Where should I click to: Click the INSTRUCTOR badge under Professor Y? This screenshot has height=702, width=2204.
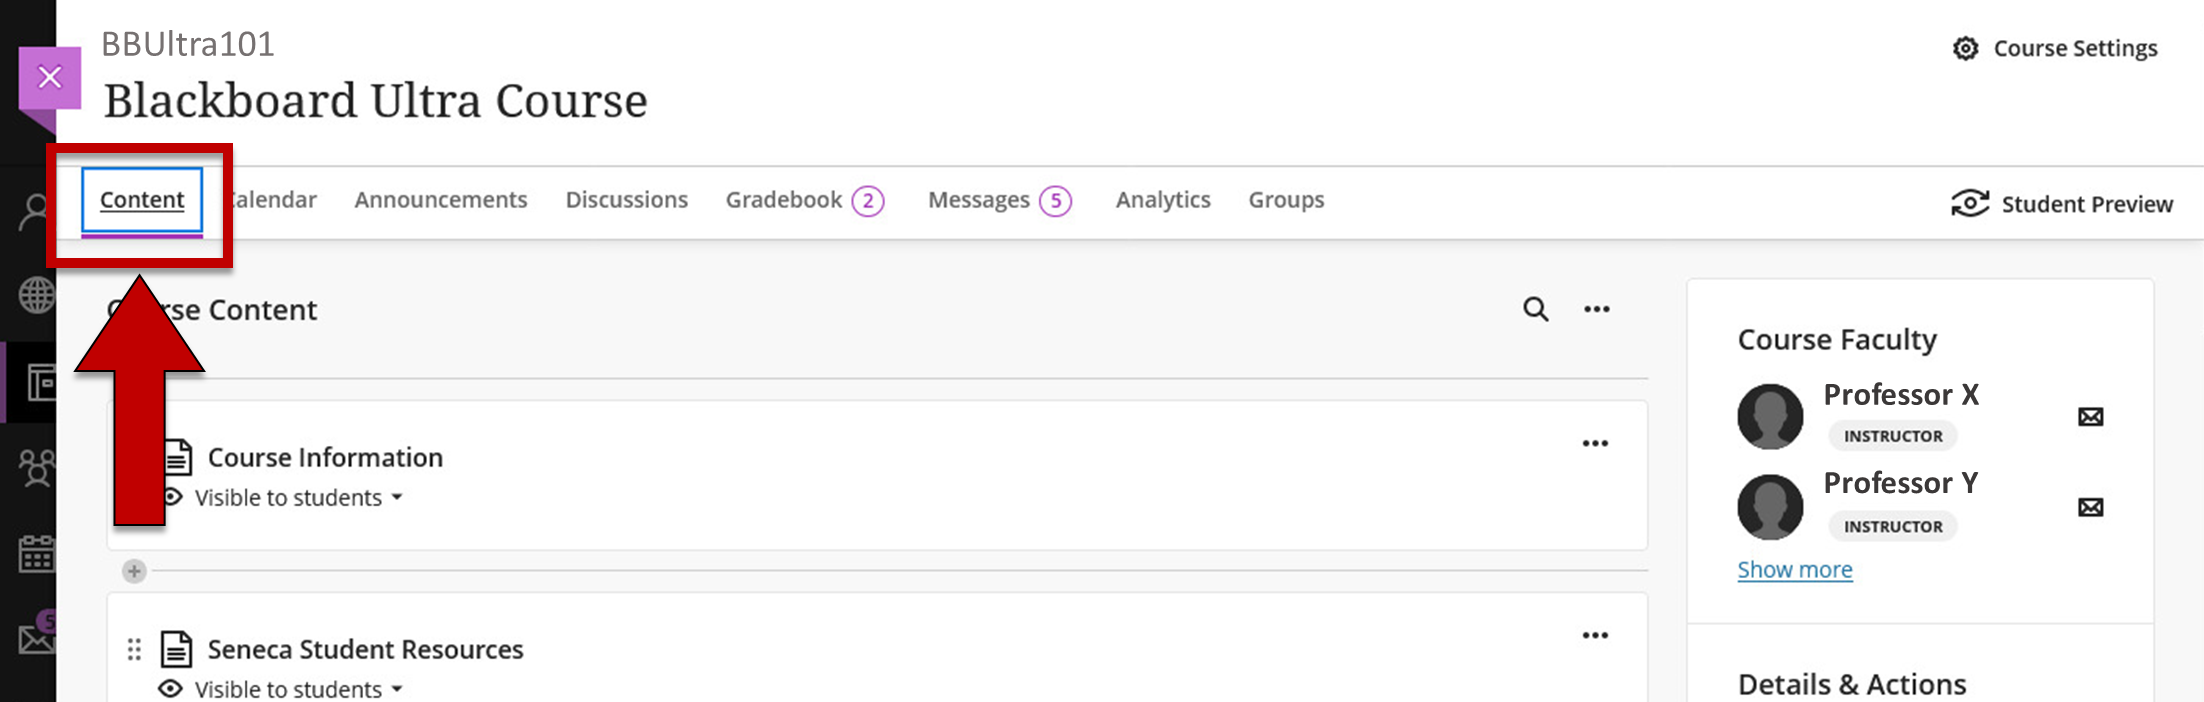coord(1893,526)
